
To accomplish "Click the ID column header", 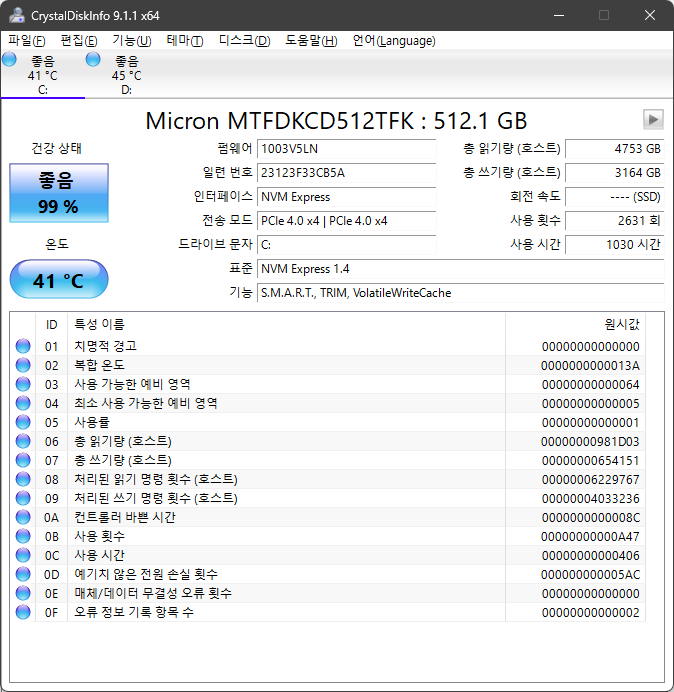I will [x=52, y=325].
